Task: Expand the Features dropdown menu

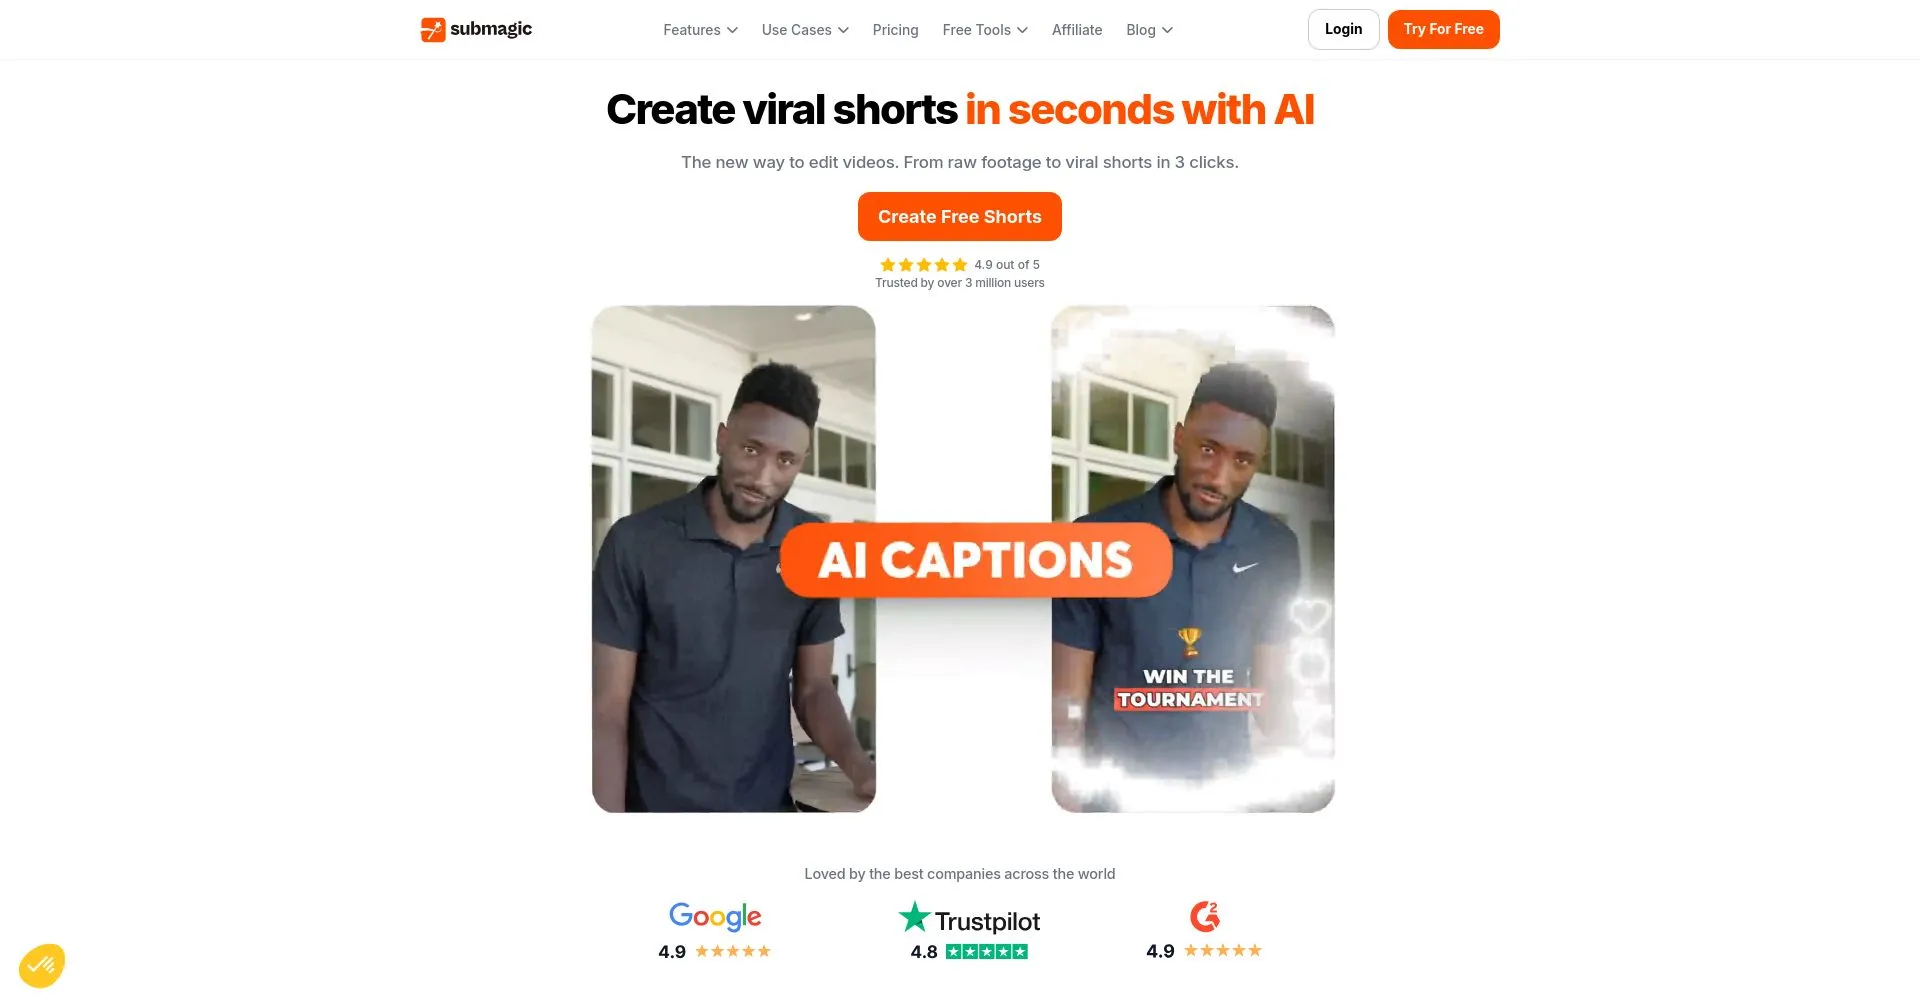Action: pyautogui.click(x=700, y=30)
